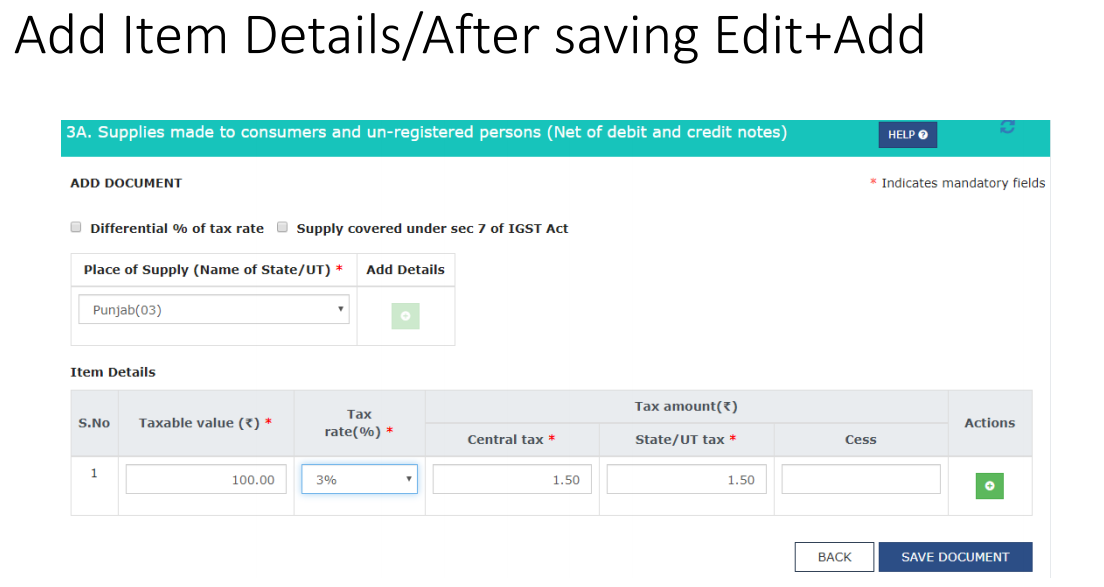Click the Item Details heading

coord(113,372)
